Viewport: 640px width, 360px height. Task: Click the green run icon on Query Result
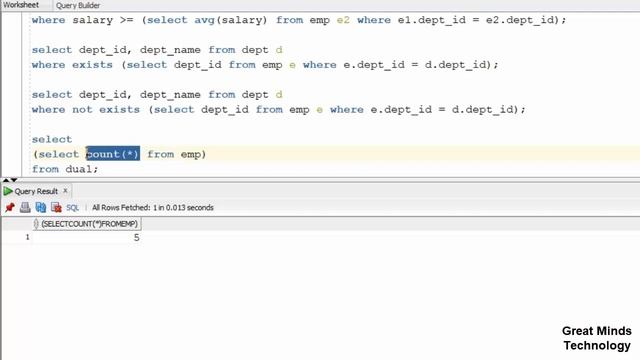[8, 191]
